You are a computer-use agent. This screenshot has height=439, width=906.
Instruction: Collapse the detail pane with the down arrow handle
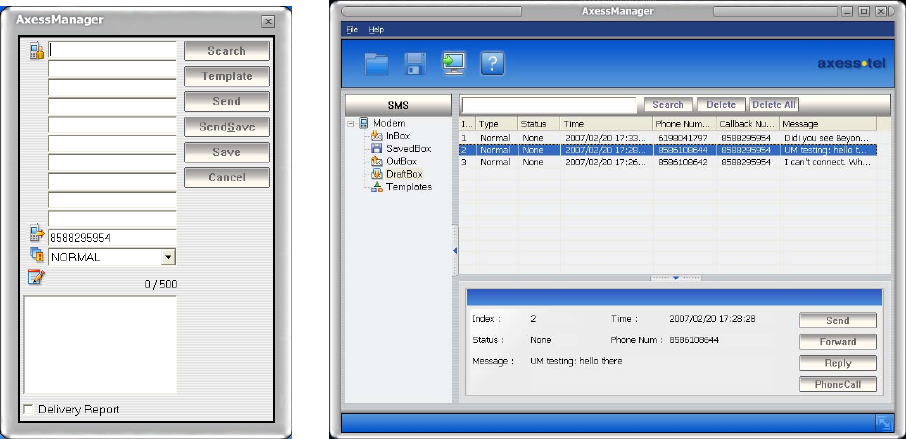click(x=676, y=278)
